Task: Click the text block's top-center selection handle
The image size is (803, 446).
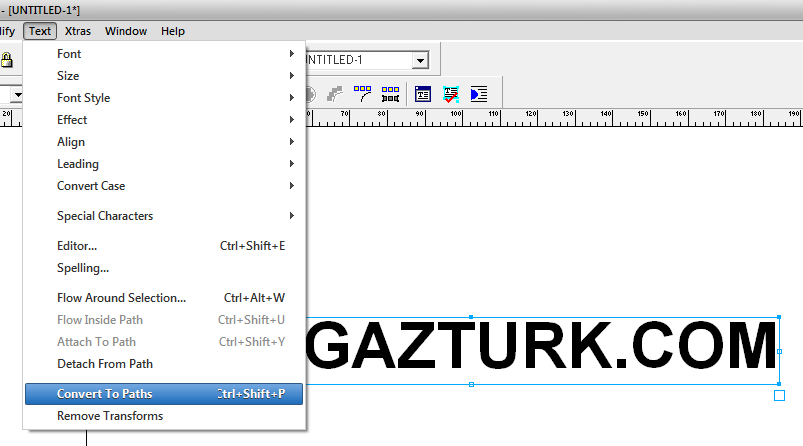Action: point(471,317)
